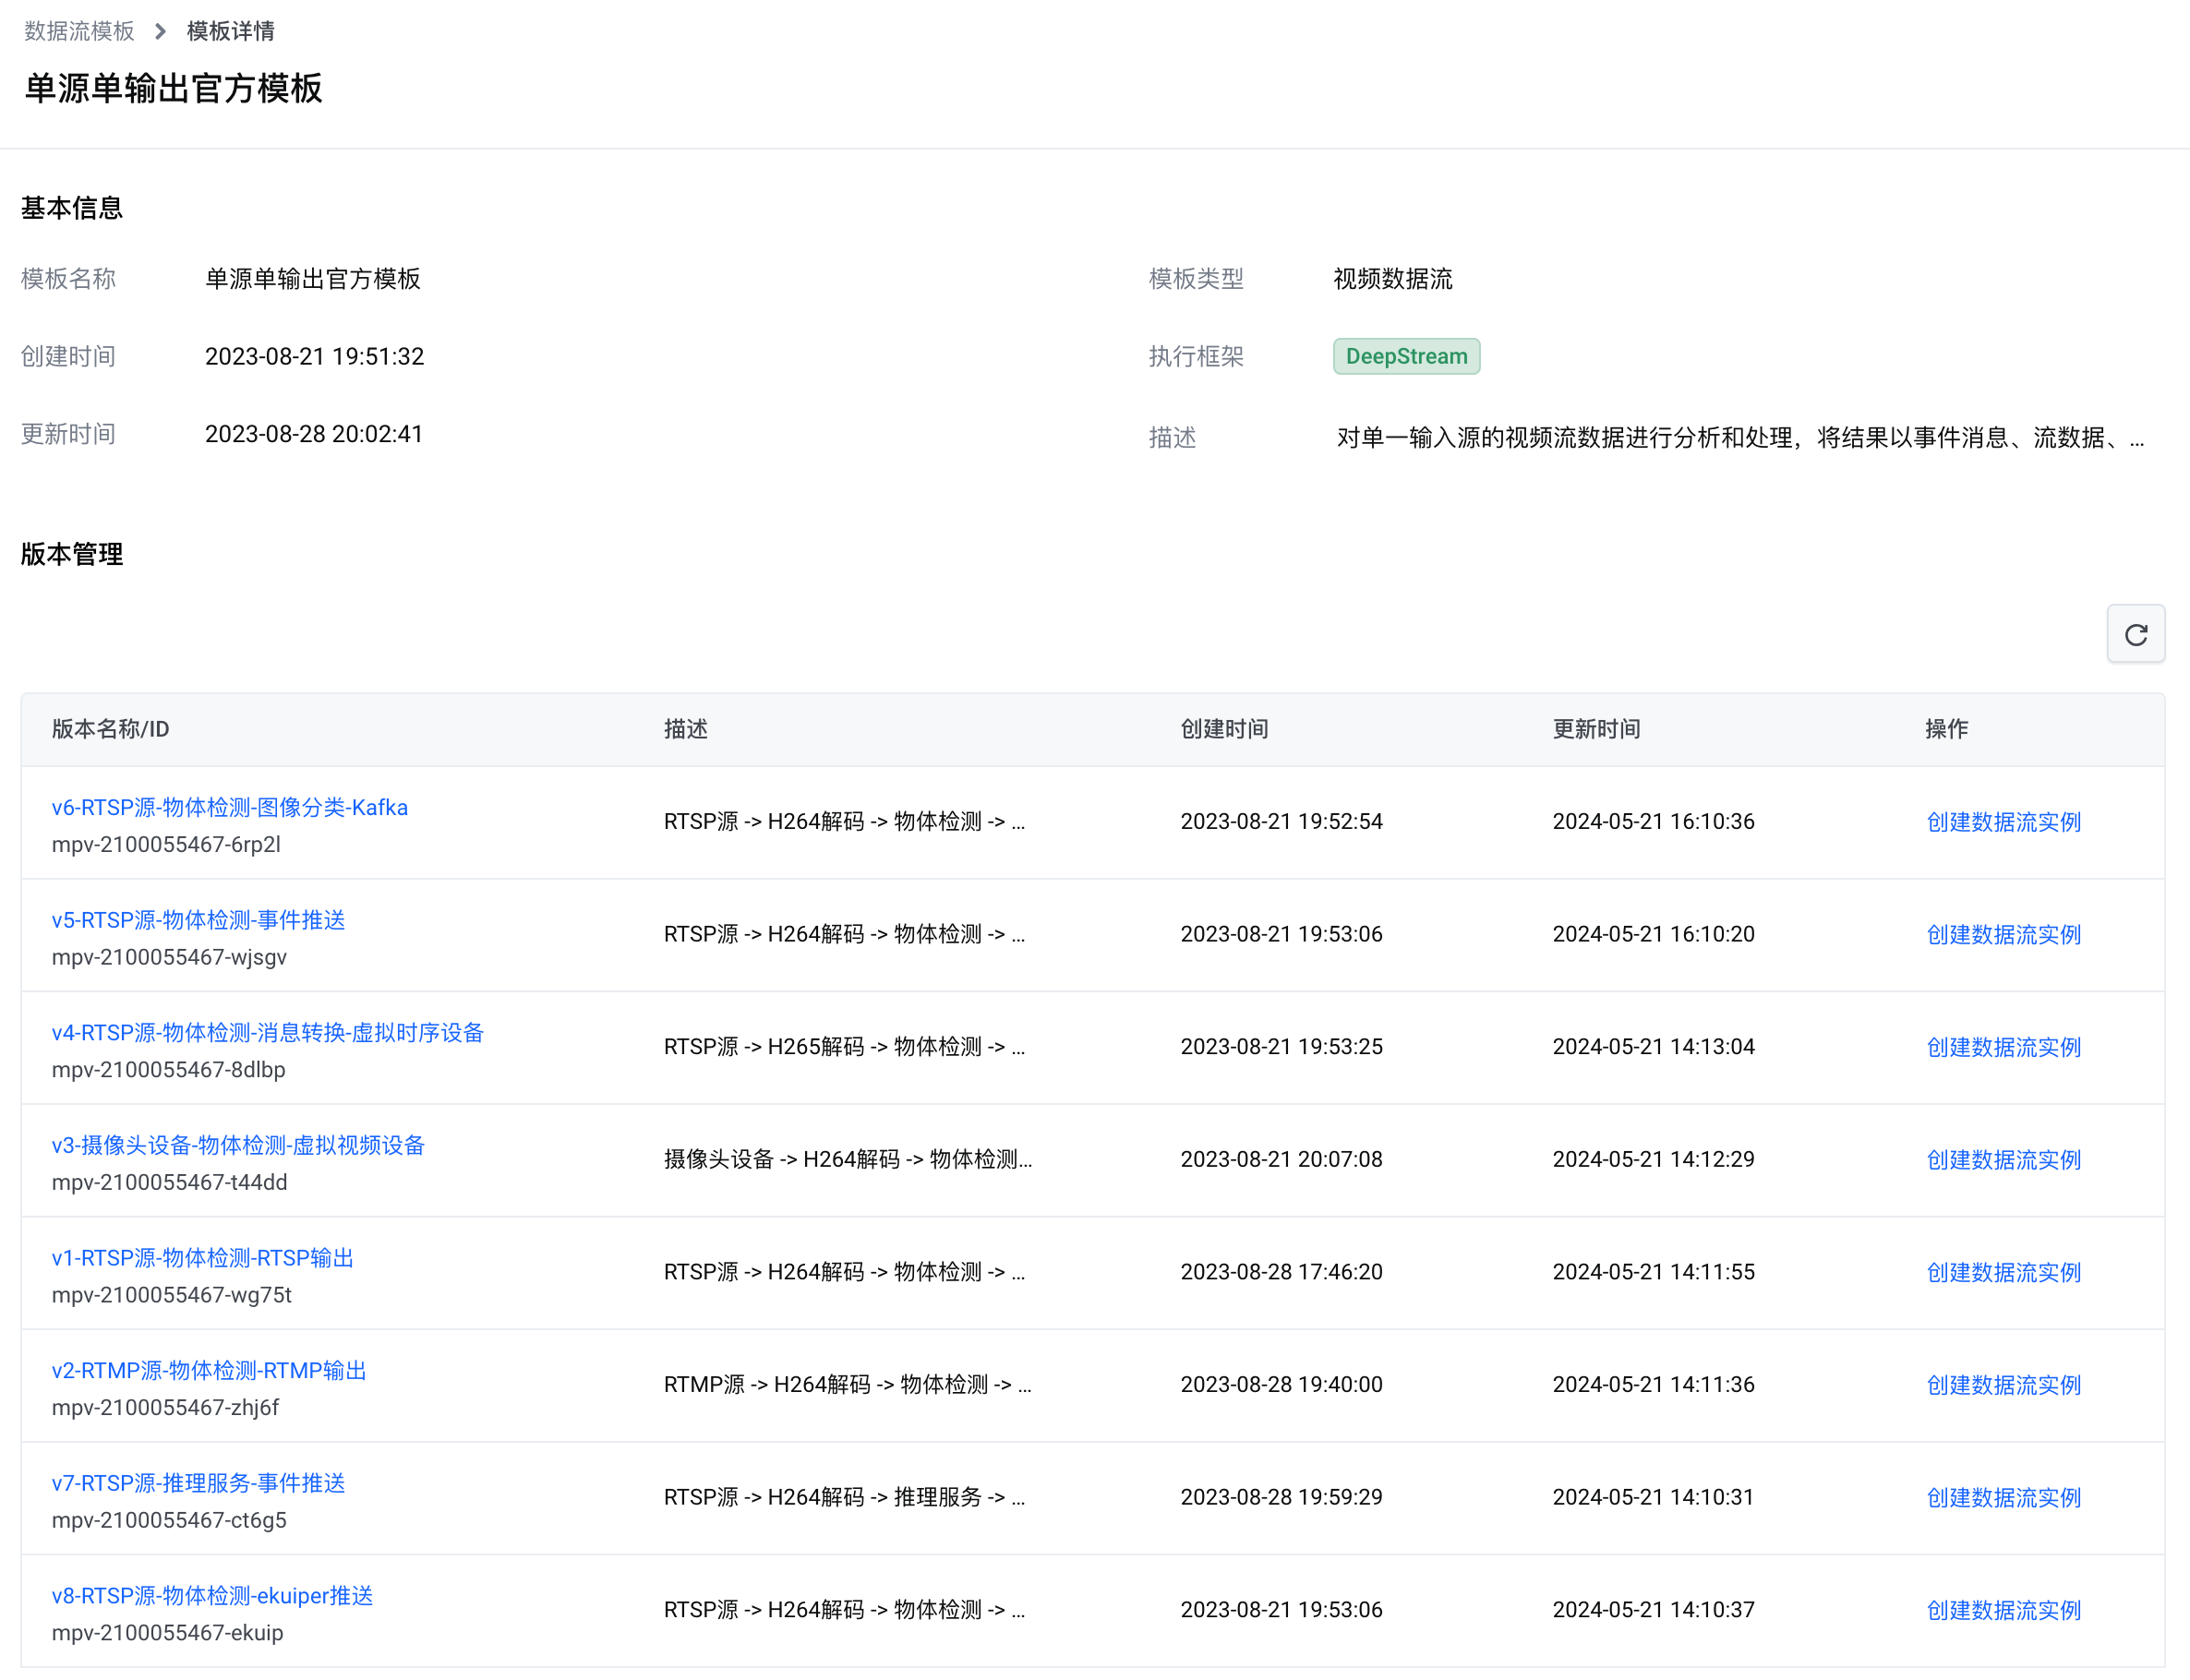Select ID text mpv-2100055467-ct6g5
This screenshot has height=1680, width=2190.
coord(169,1521)
